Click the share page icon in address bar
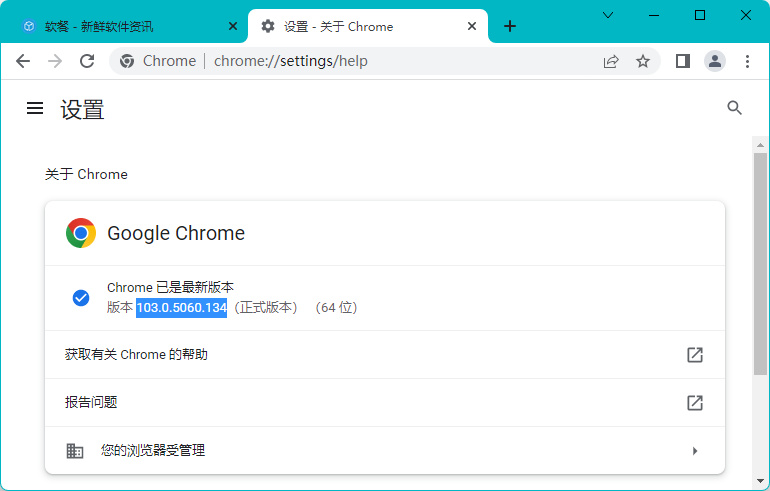 611,61
